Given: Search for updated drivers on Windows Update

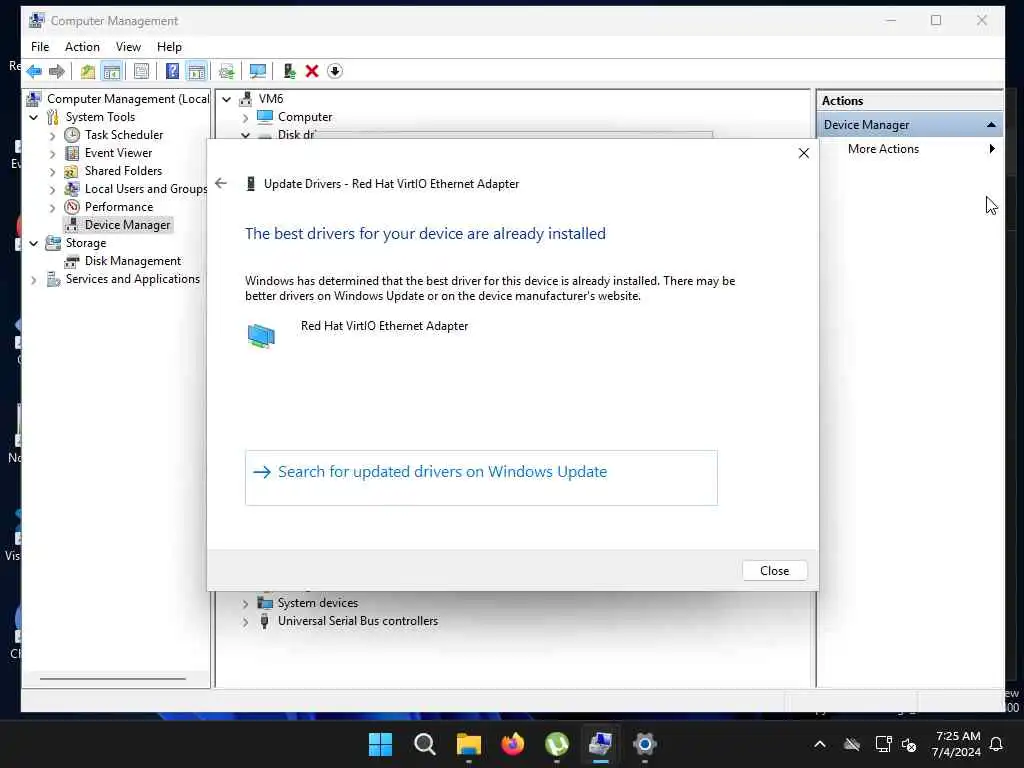Looking at the screenshot, I should pos(481,477).
